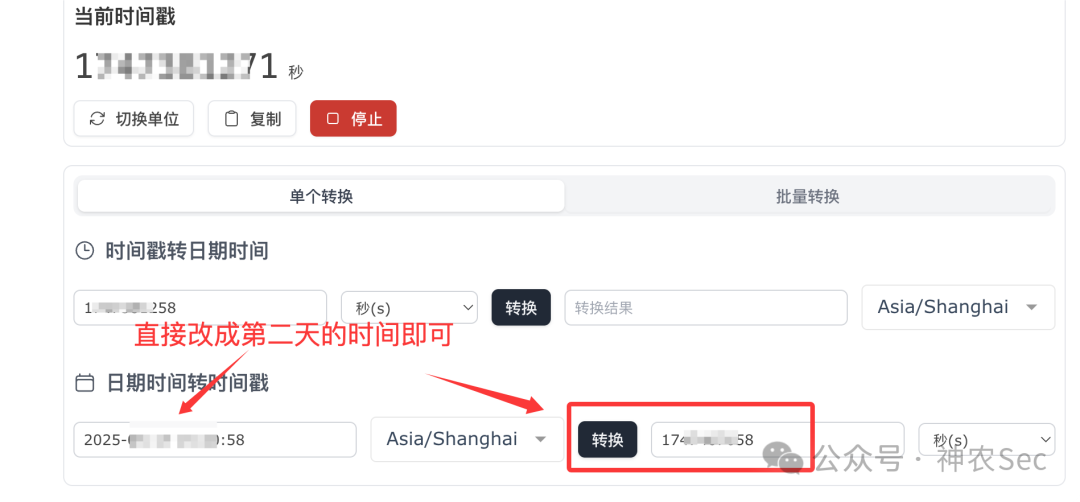Click the clock icon beside 时间戳转日期时间
The image size is (1080, 502).
coord(84,251)
